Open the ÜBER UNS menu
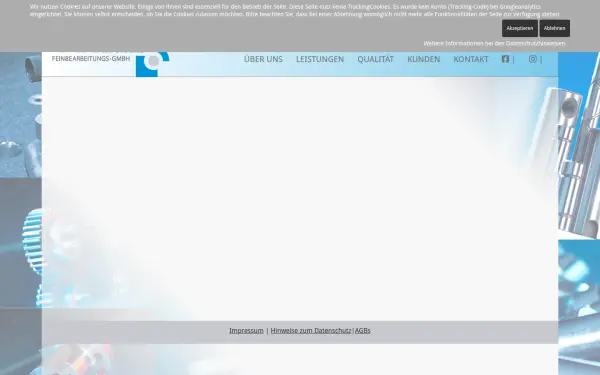Viewport: 600px width, 375px height. (263, 59)
